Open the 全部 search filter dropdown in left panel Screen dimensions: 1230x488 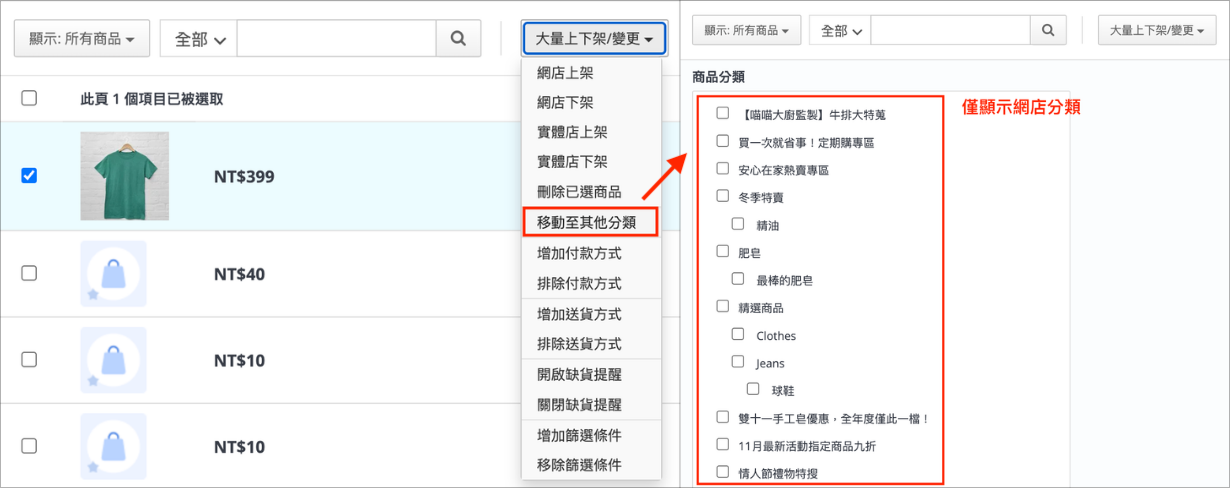[x=198, y=39]
